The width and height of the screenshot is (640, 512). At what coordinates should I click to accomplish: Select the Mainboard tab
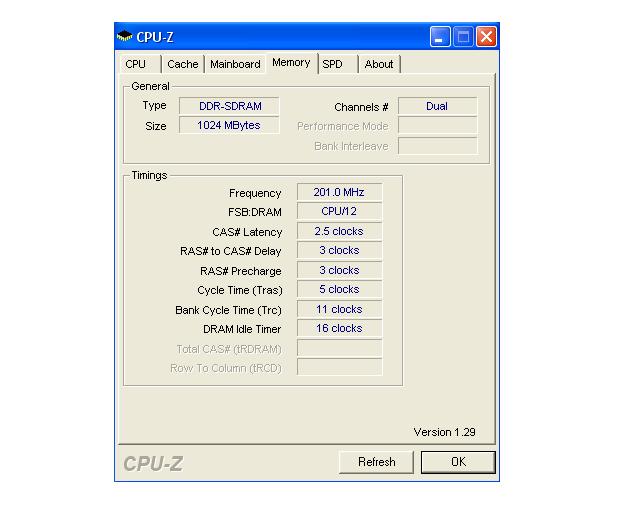coord(235,64)
